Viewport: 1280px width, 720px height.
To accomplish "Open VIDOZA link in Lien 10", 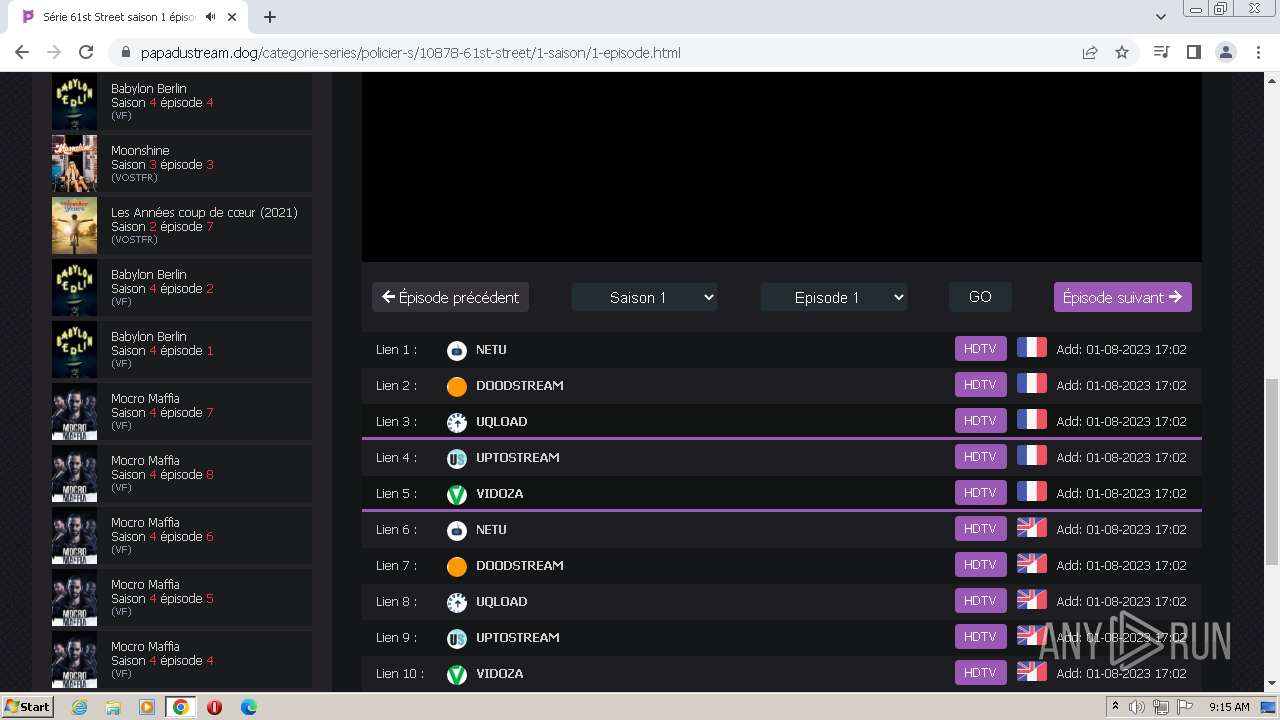I will (x=499, y=674).
